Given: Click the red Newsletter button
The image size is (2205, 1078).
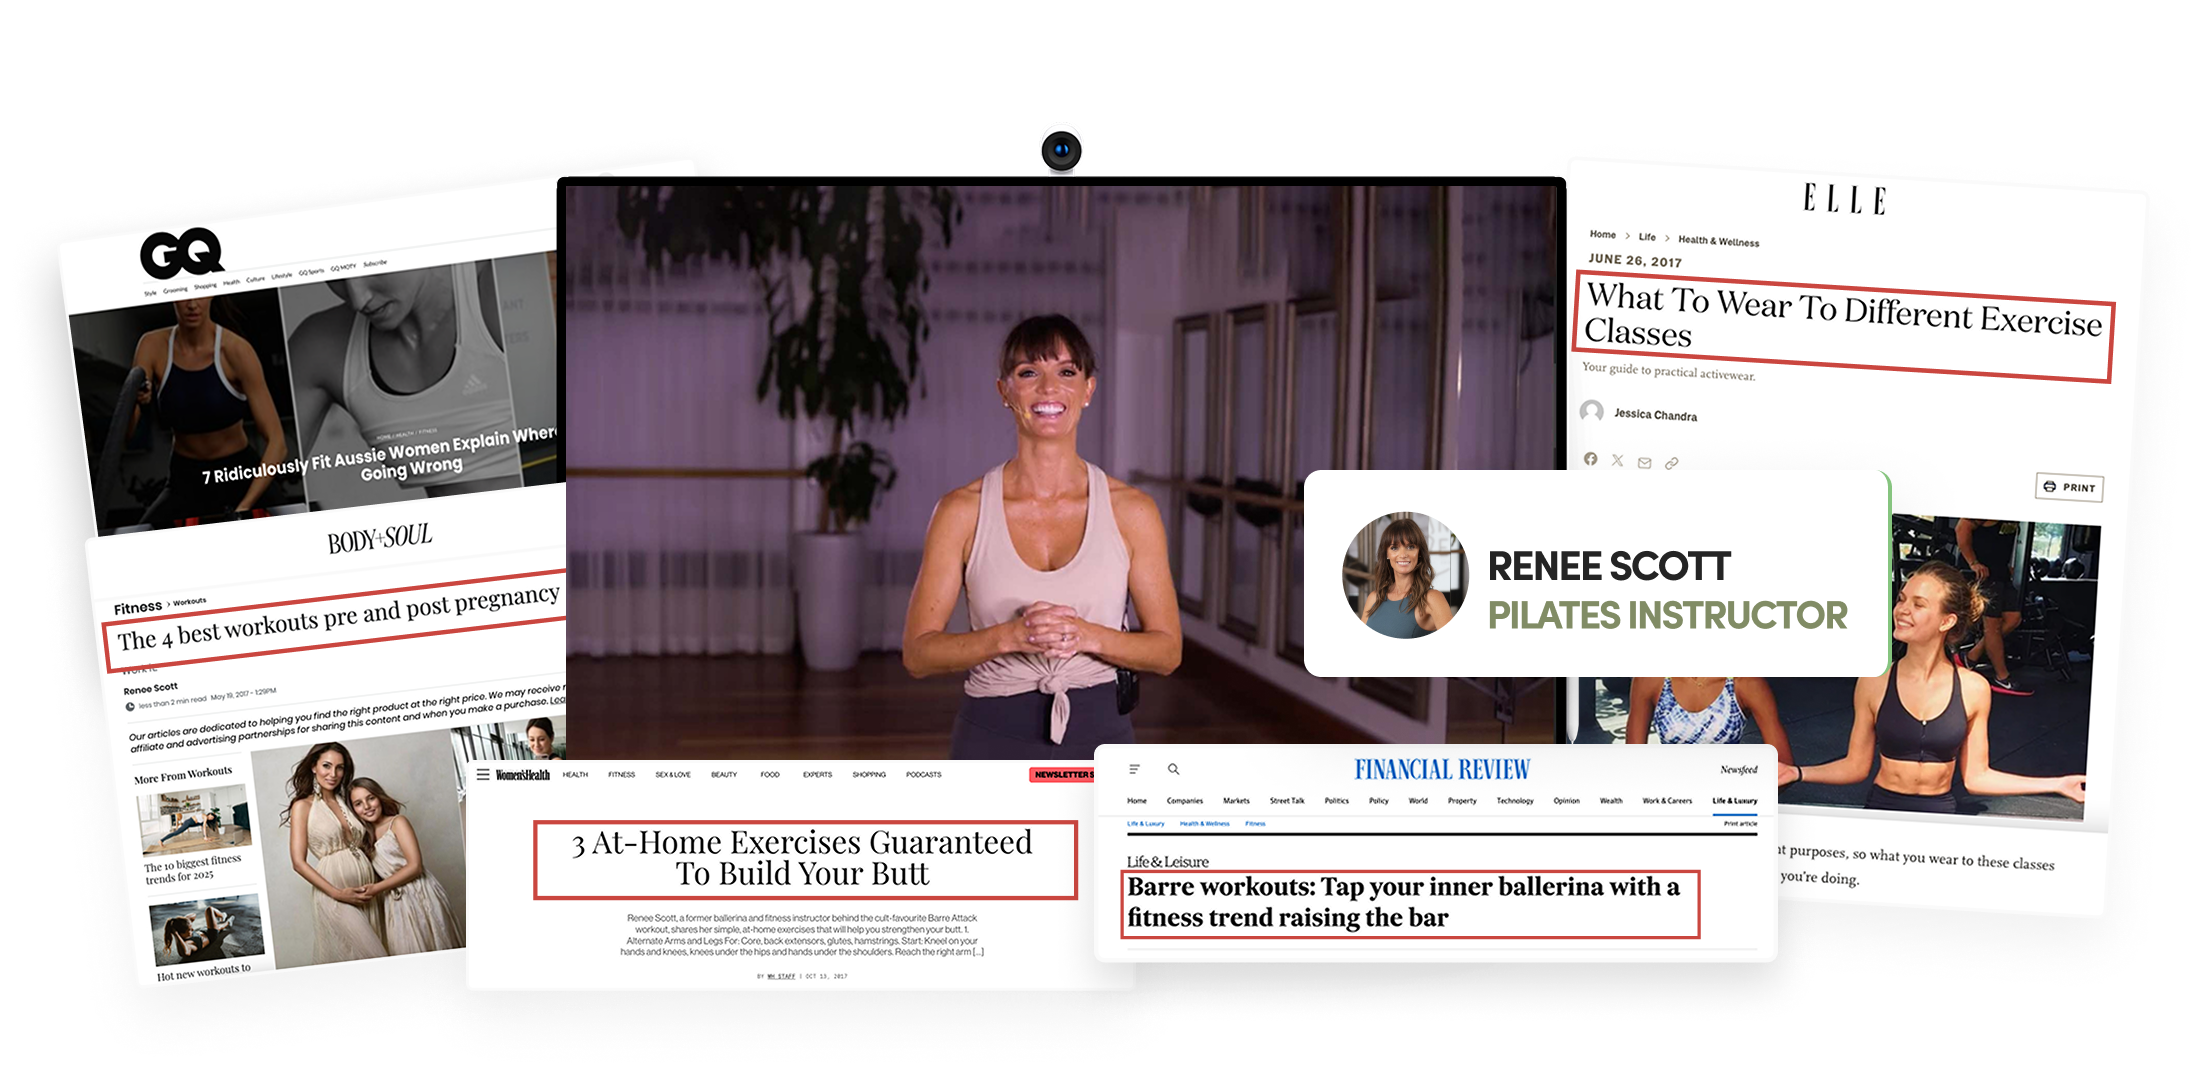Looking at the screenshot, I should [x=1063, y=775].
